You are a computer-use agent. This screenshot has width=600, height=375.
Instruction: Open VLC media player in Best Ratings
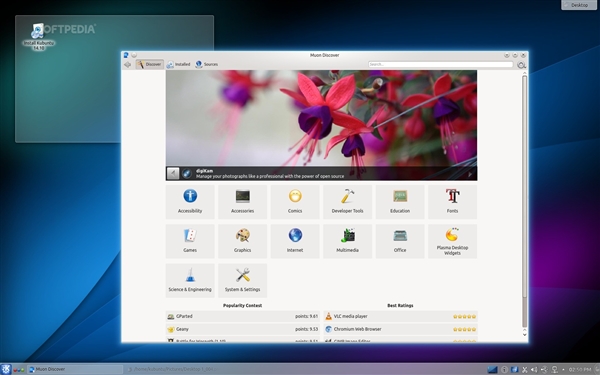pos(401,316)
